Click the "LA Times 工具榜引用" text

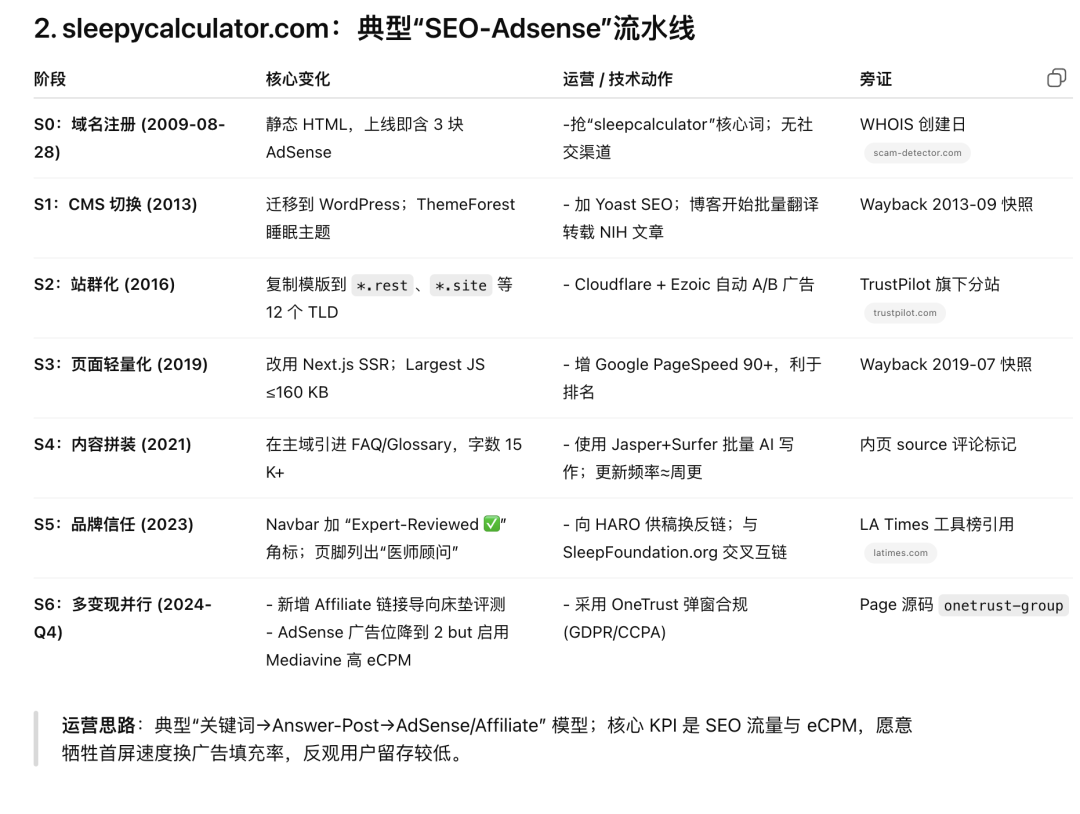click(937, 524)
